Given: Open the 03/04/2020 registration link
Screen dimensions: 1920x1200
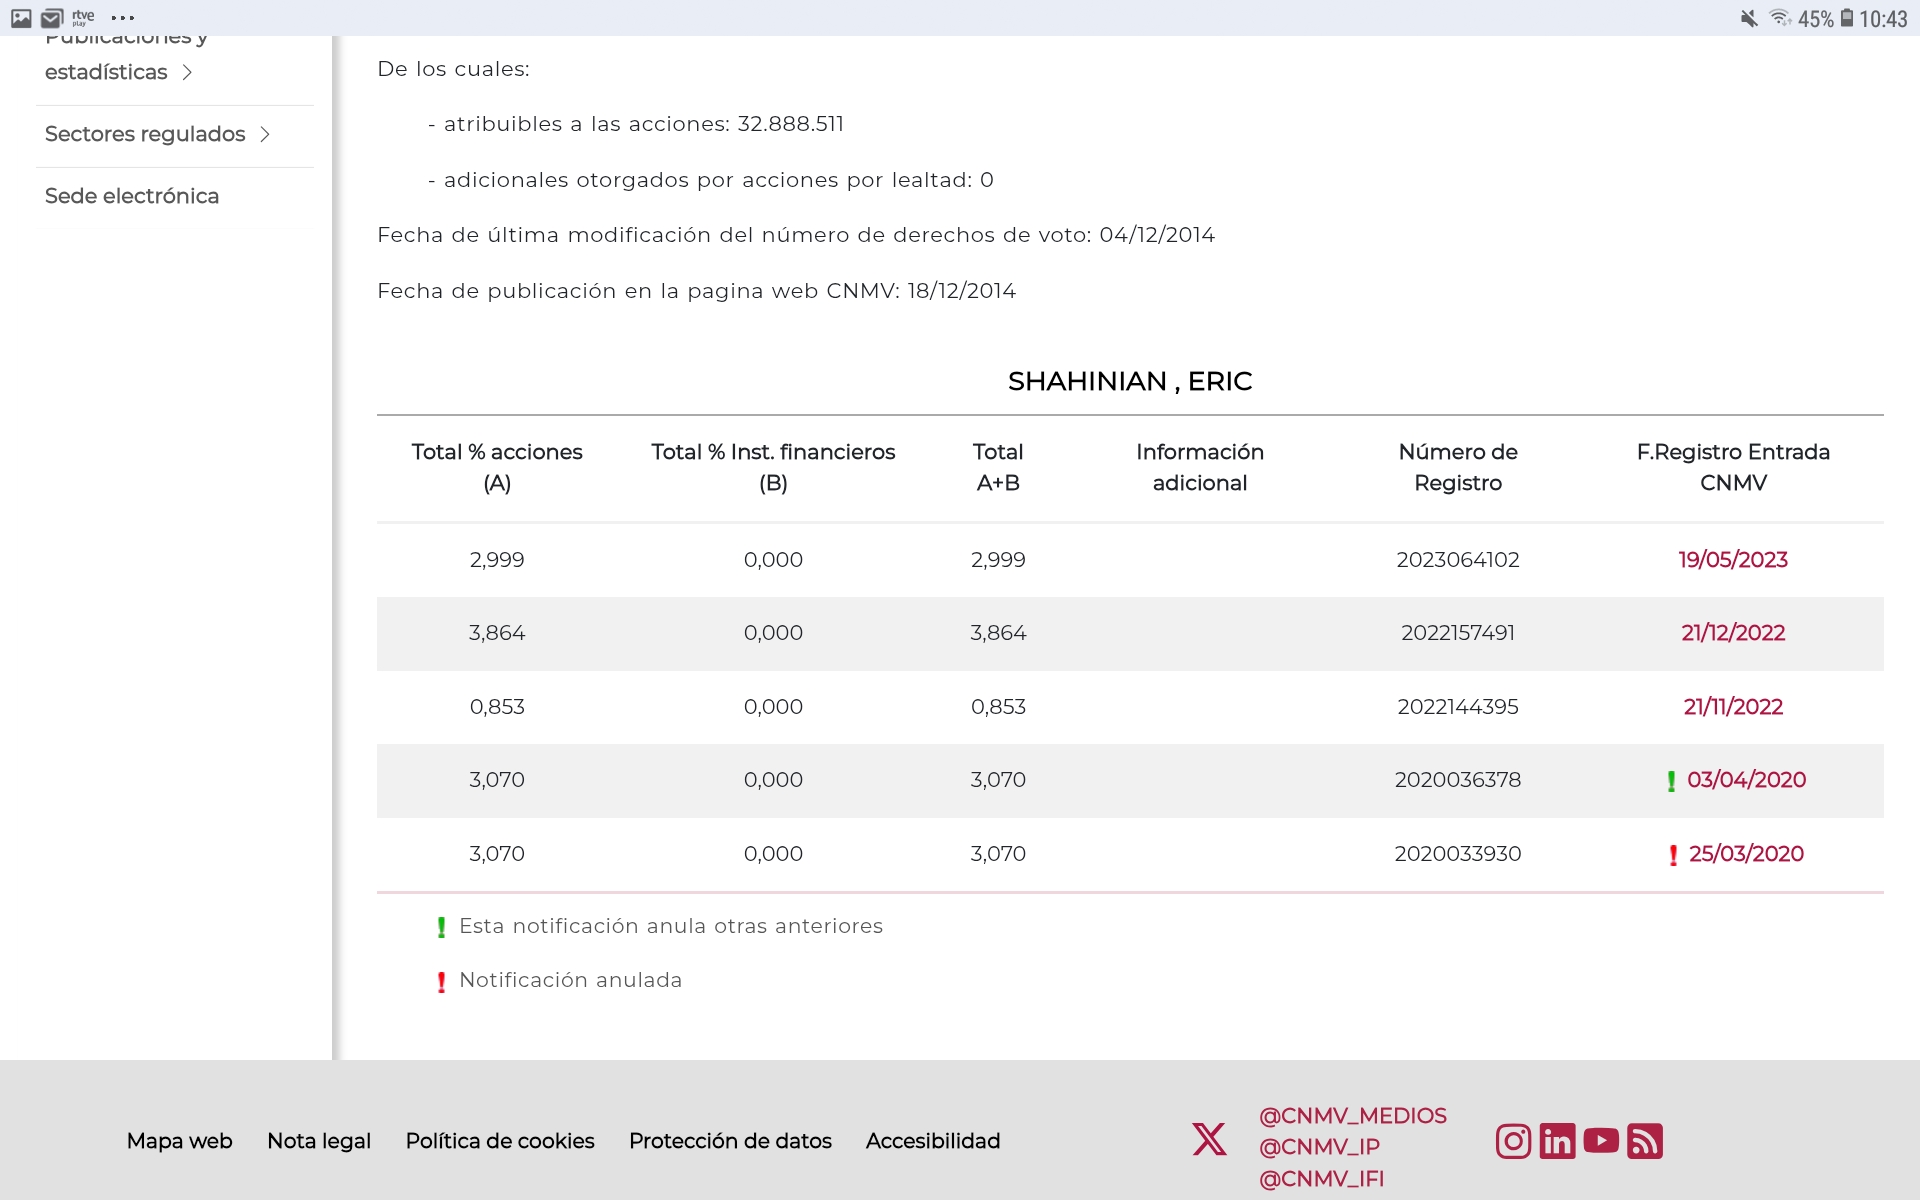Looking at the screenshot, I should coord(1746,780).
